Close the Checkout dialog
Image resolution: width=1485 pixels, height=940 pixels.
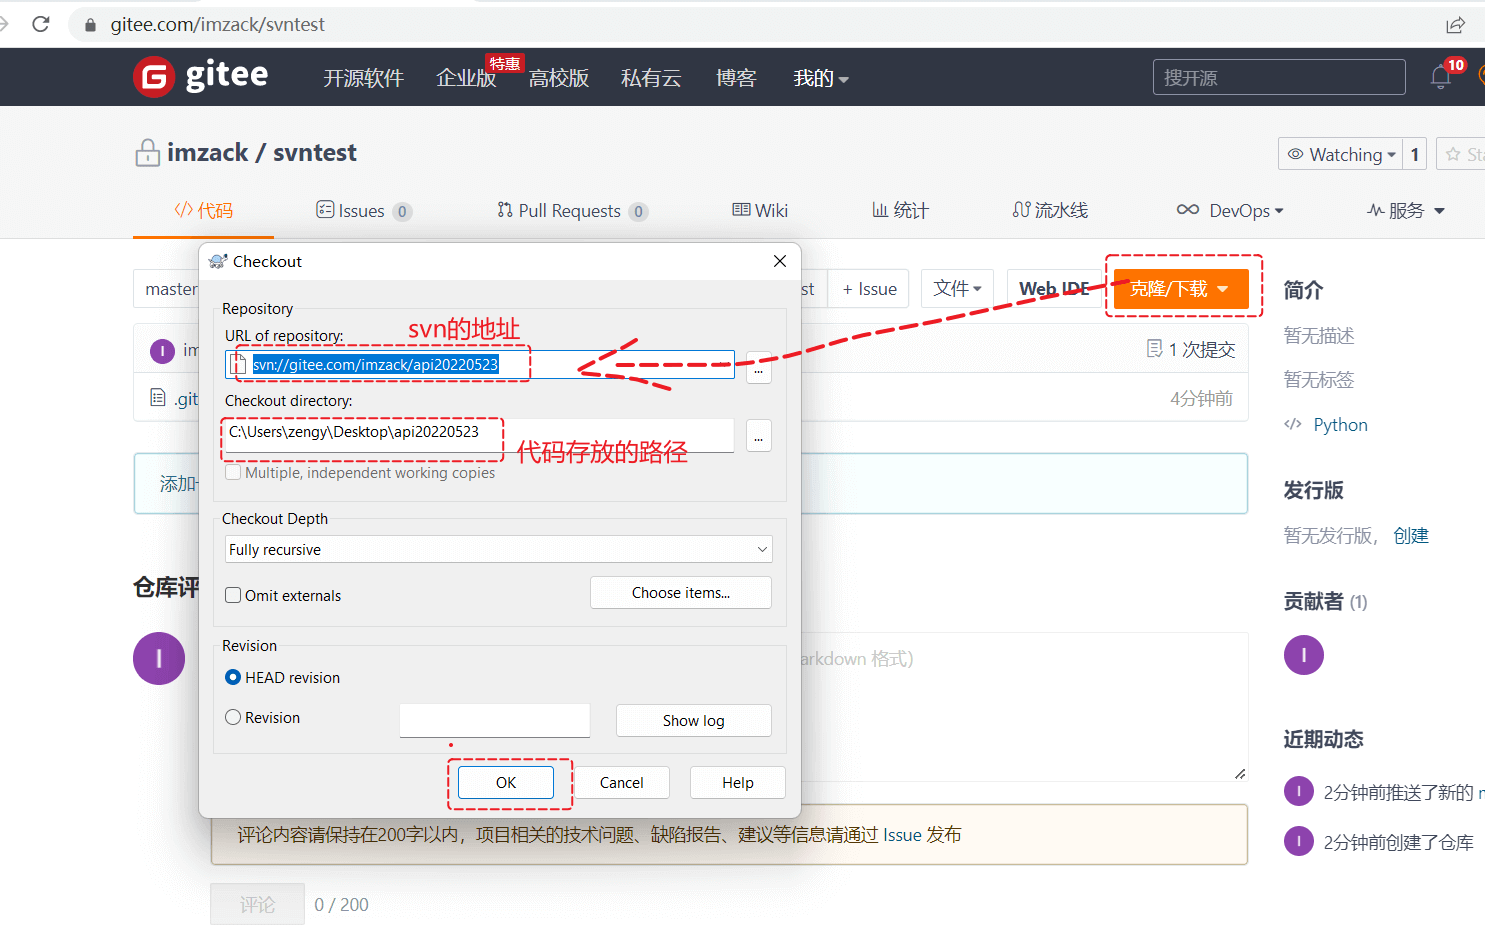click(x=780, y=261)
